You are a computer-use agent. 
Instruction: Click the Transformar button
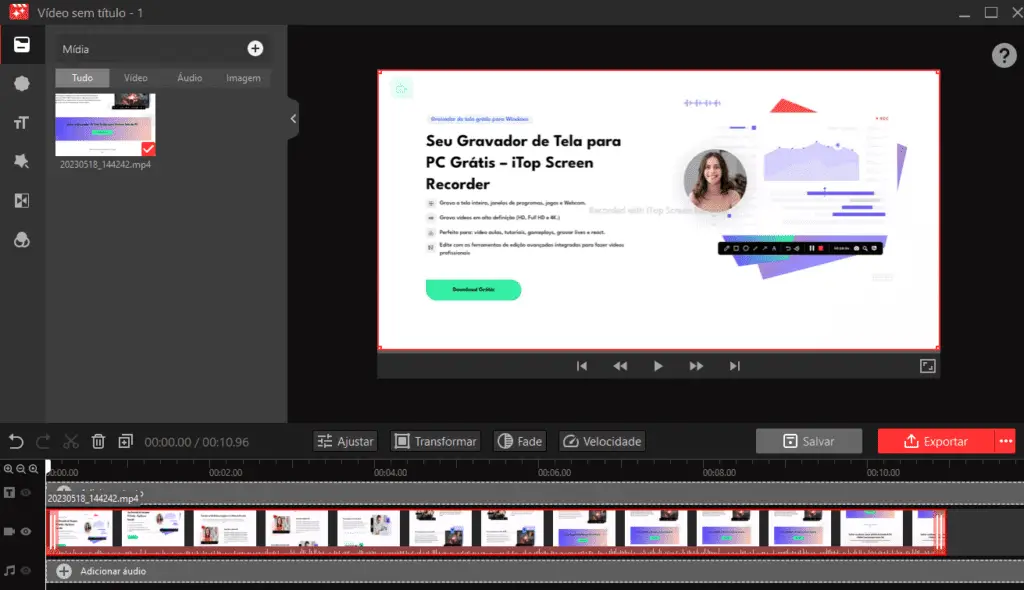[436, 442]
